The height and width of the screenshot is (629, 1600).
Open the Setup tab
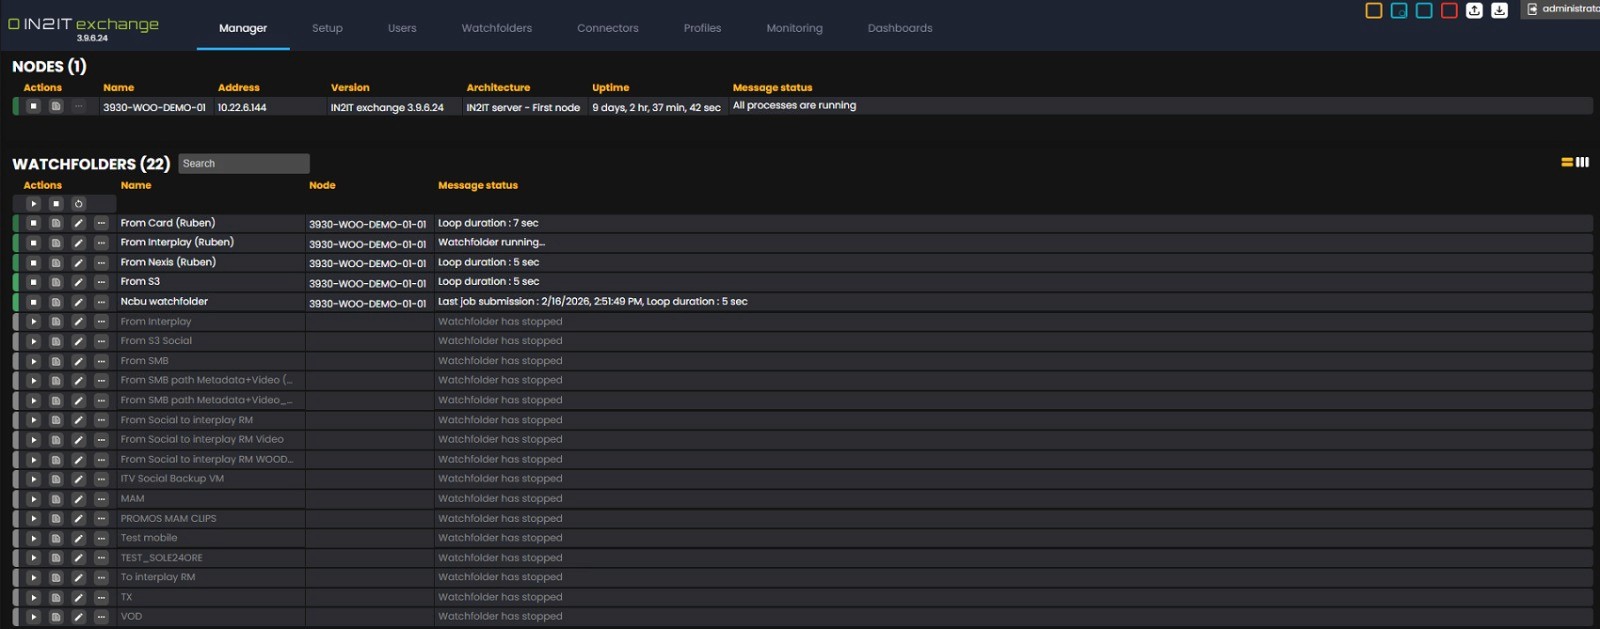(x=327, y=28)
